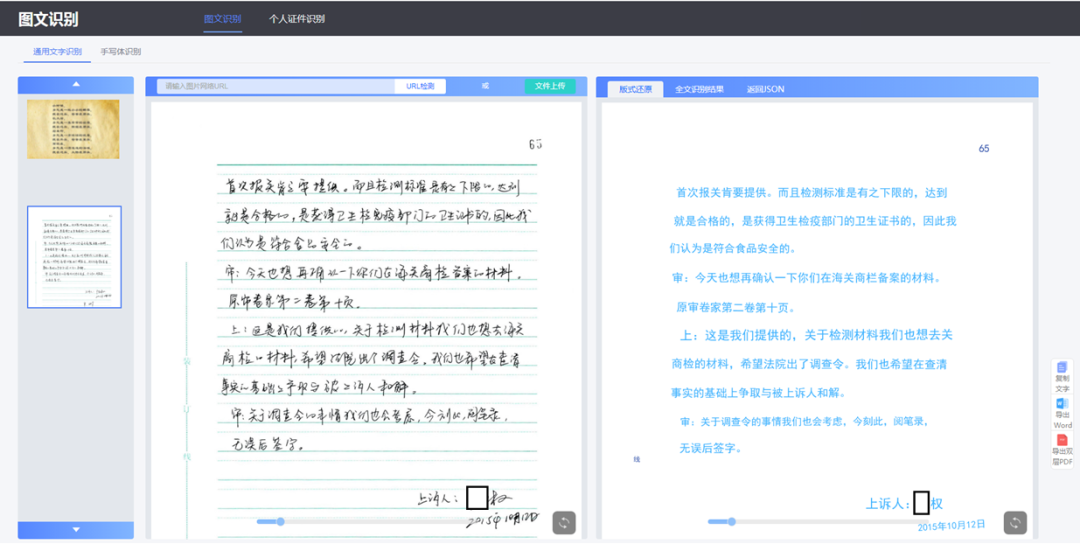Click the URL检测 button

click(420, 86)
